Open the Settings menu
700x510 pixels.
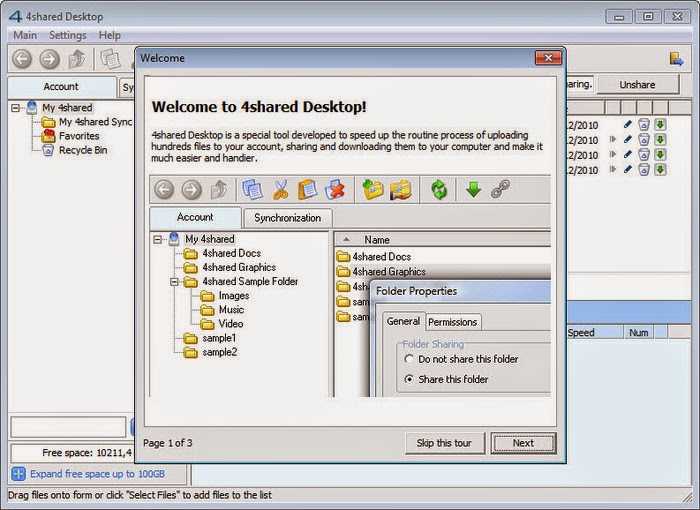click(x=67, y=35)
